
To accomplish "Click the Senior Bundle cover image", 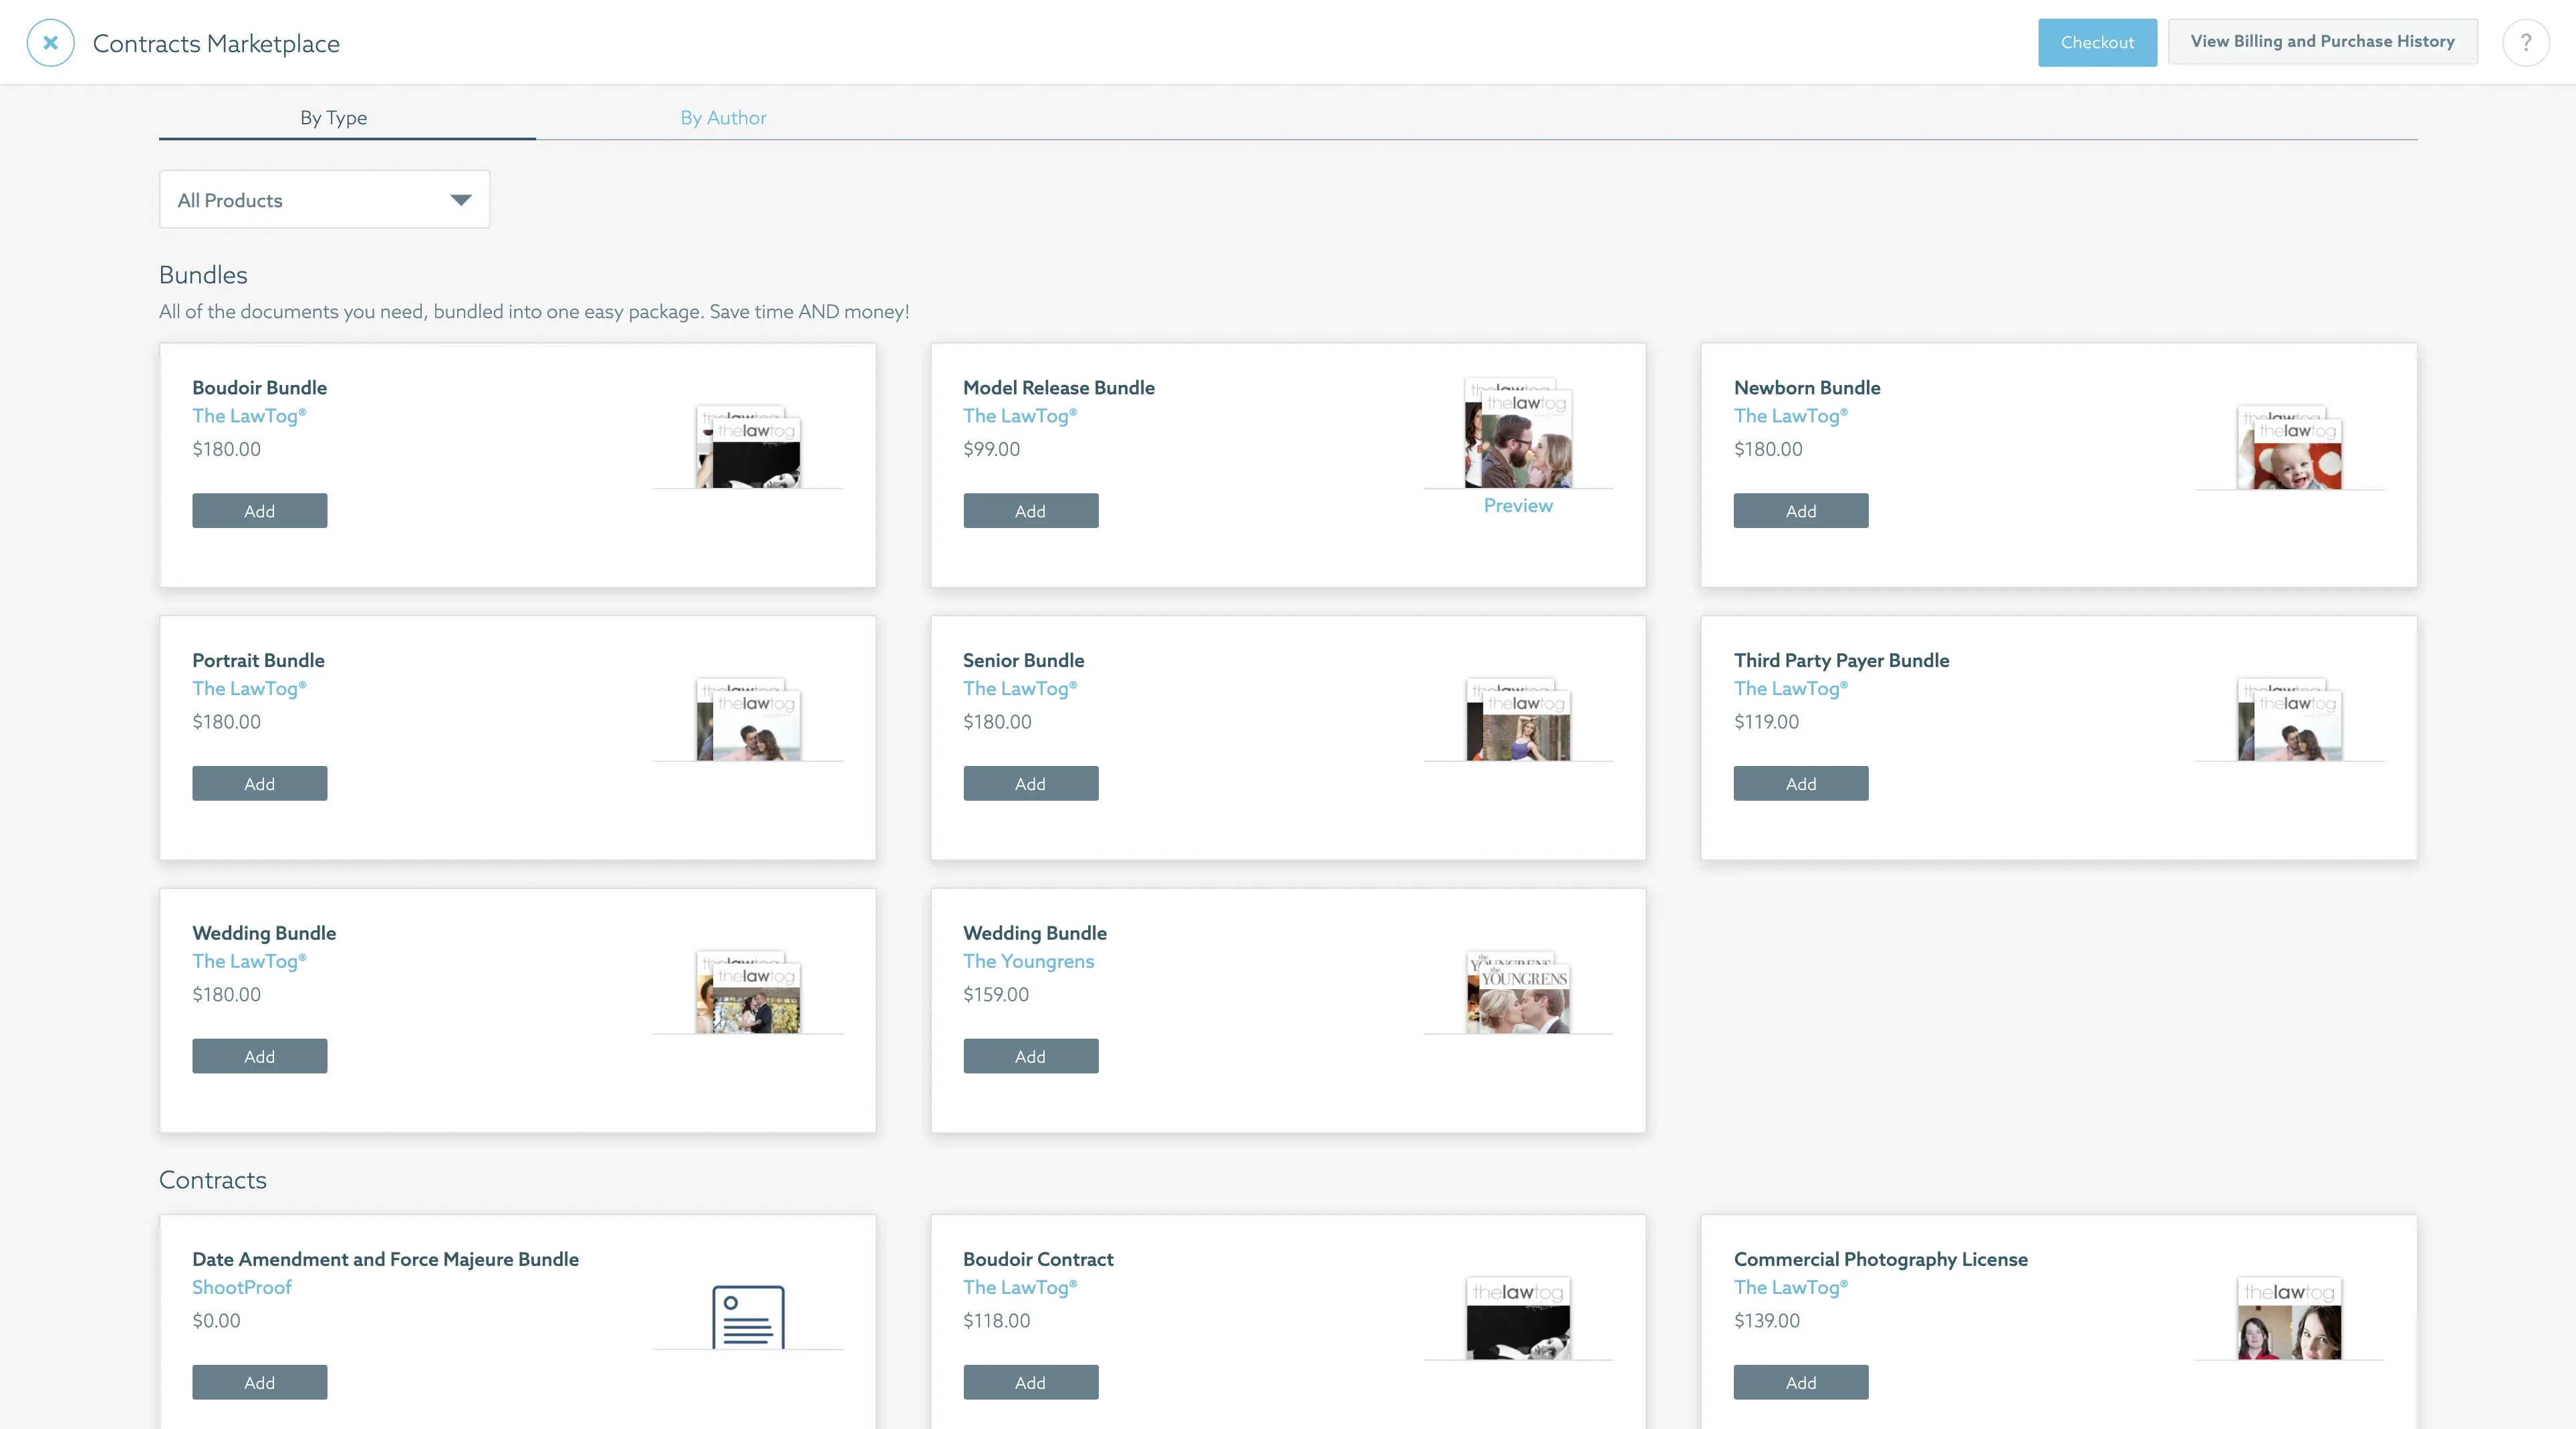I will coord(1518,719).
